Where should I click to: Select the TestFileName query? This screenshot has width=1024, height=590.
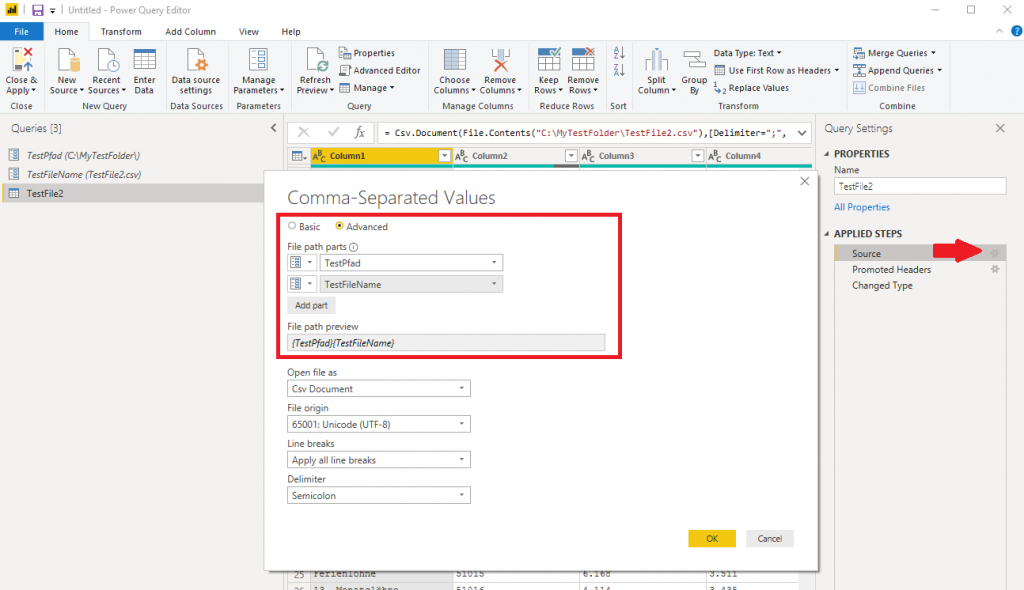pyautogui.click(x=84, y=174)
